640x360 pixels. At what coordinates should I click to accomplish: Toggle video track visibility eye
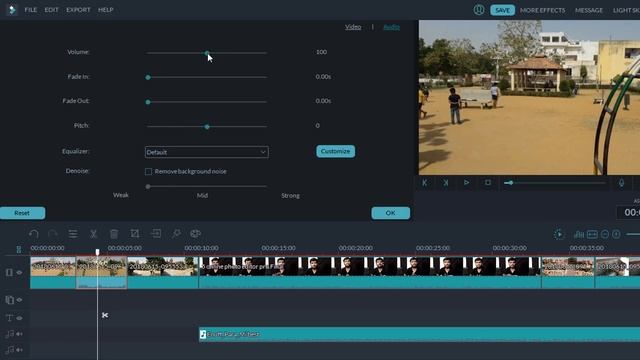[19, 272]
